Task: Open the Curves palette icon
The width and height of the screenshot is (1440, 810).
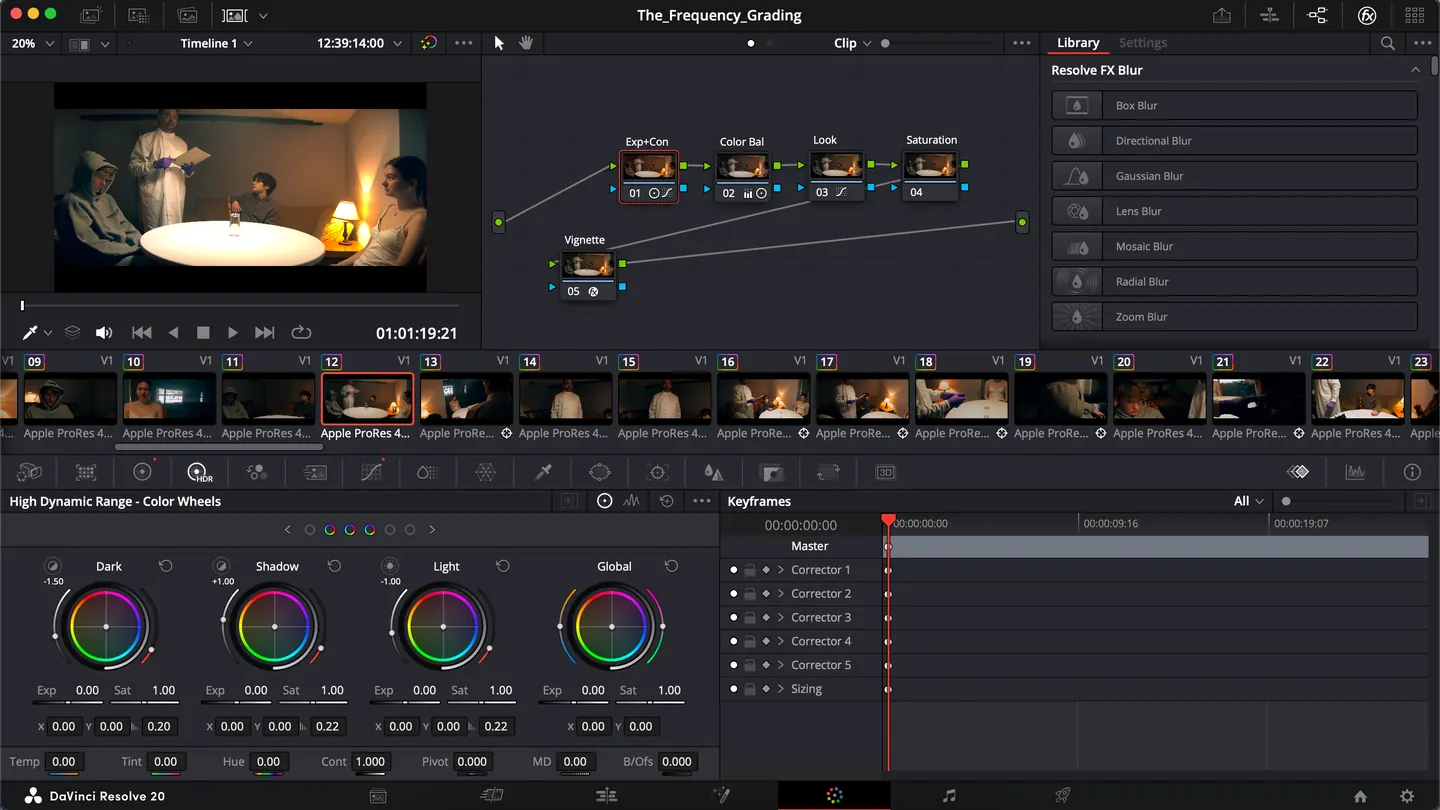Action: click(x=372, y=472)
